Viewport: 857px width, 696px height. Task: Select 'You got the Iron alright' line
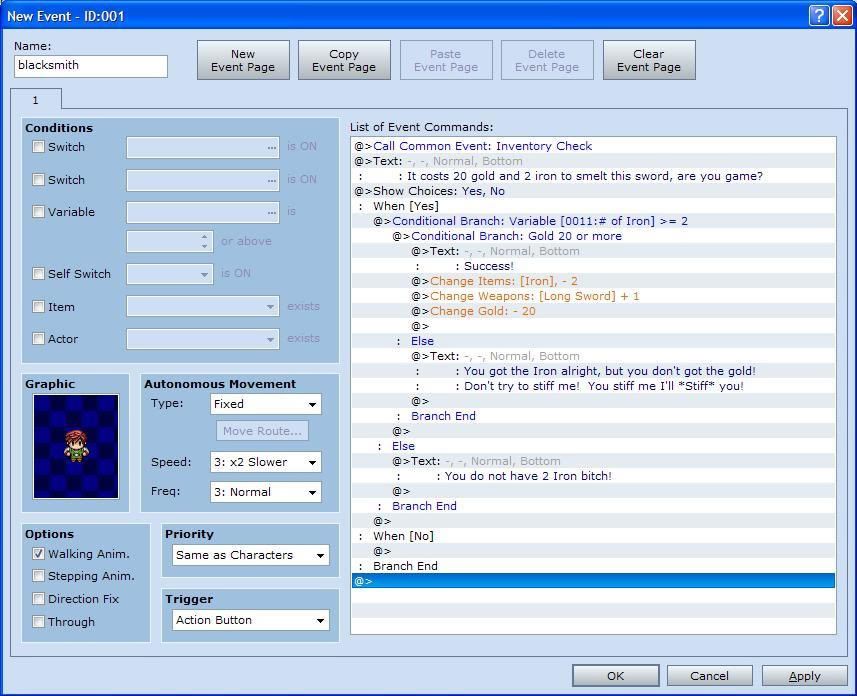[594, 371]
